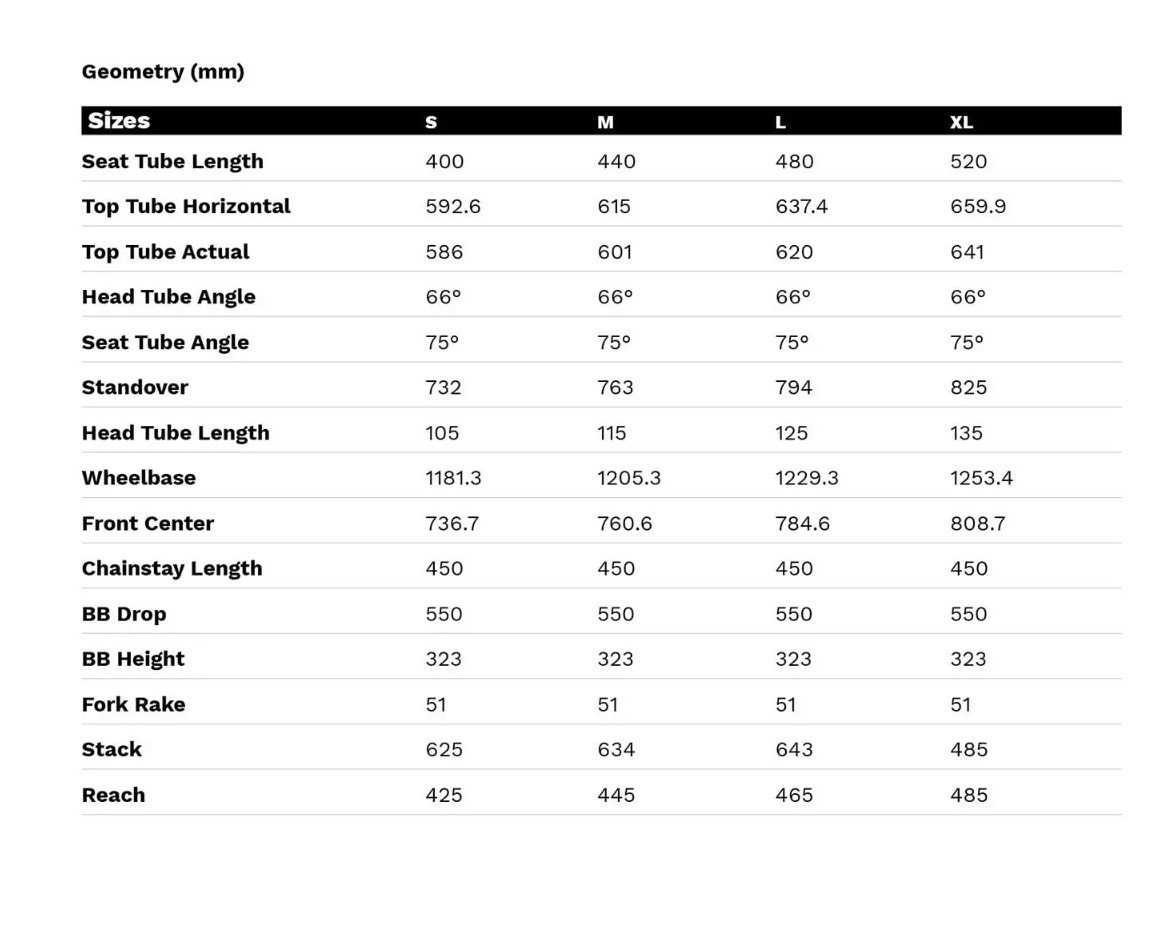This screenshot has width=1173, height=939.
Task: Click the 794 standover value
Action: (794, 388)
